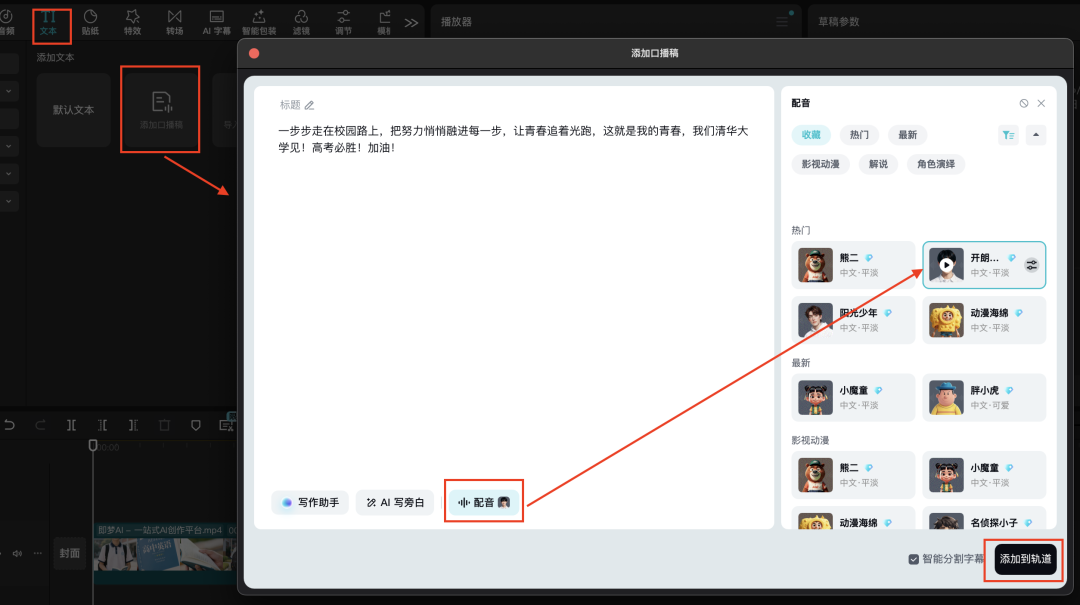Open the 转场 transitions panel

[x=173, y=22]
